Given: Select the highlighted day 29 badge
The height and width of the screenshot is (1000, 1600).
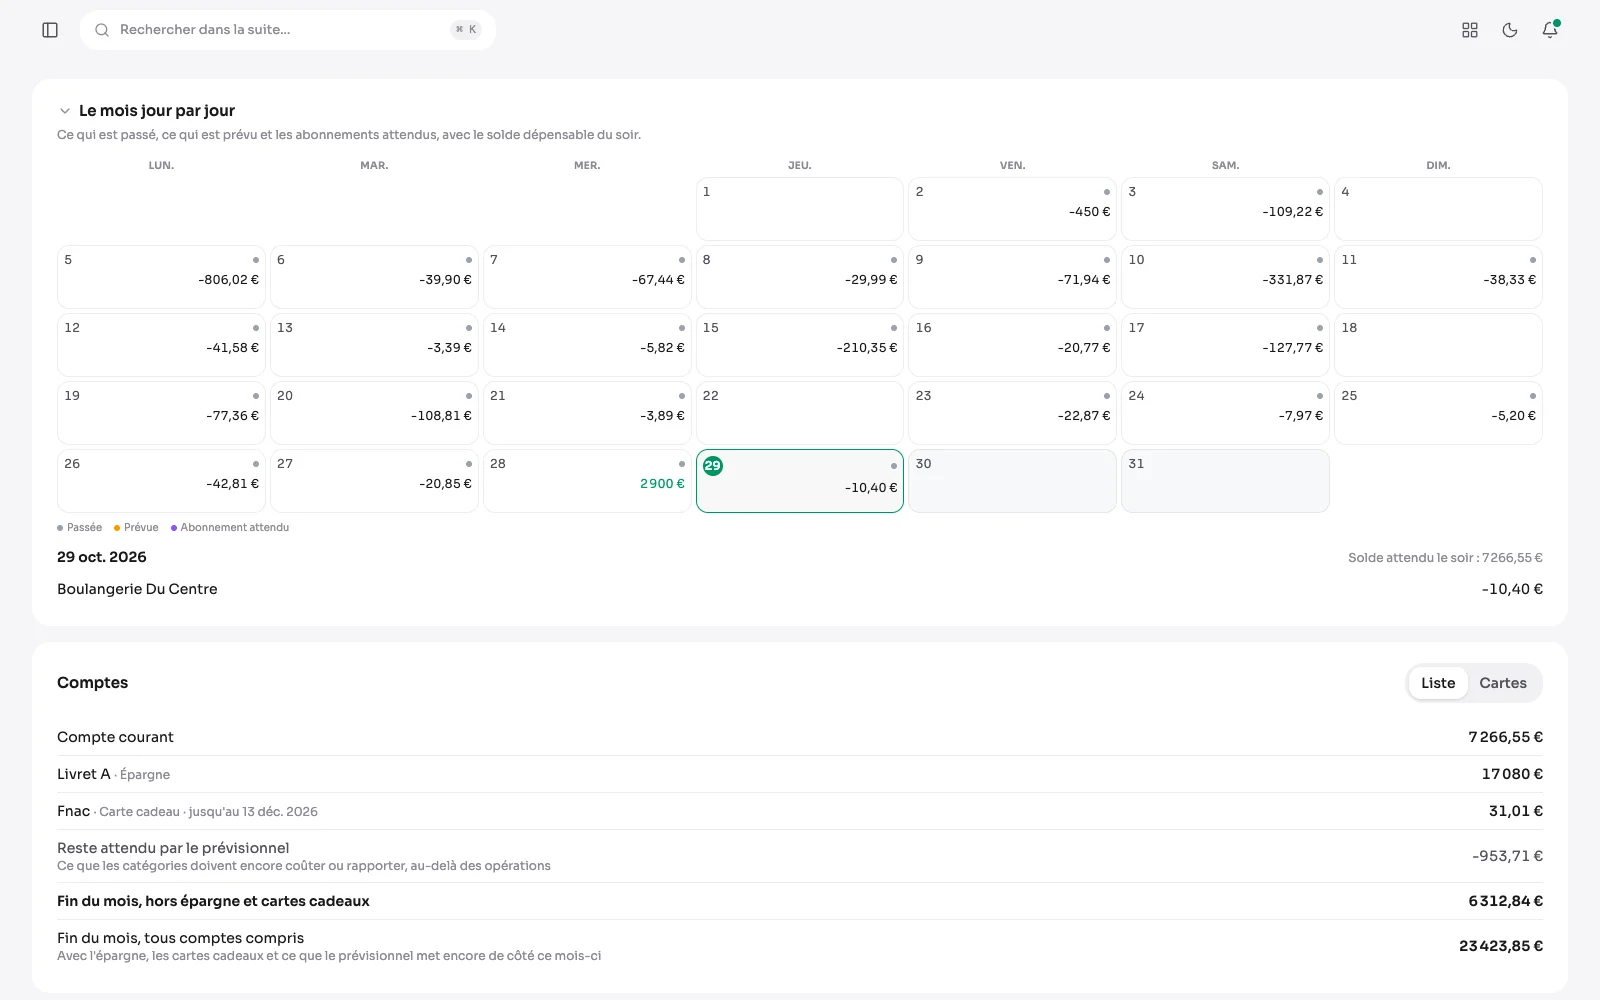Looking at the screenshot, I should [713, 466].
